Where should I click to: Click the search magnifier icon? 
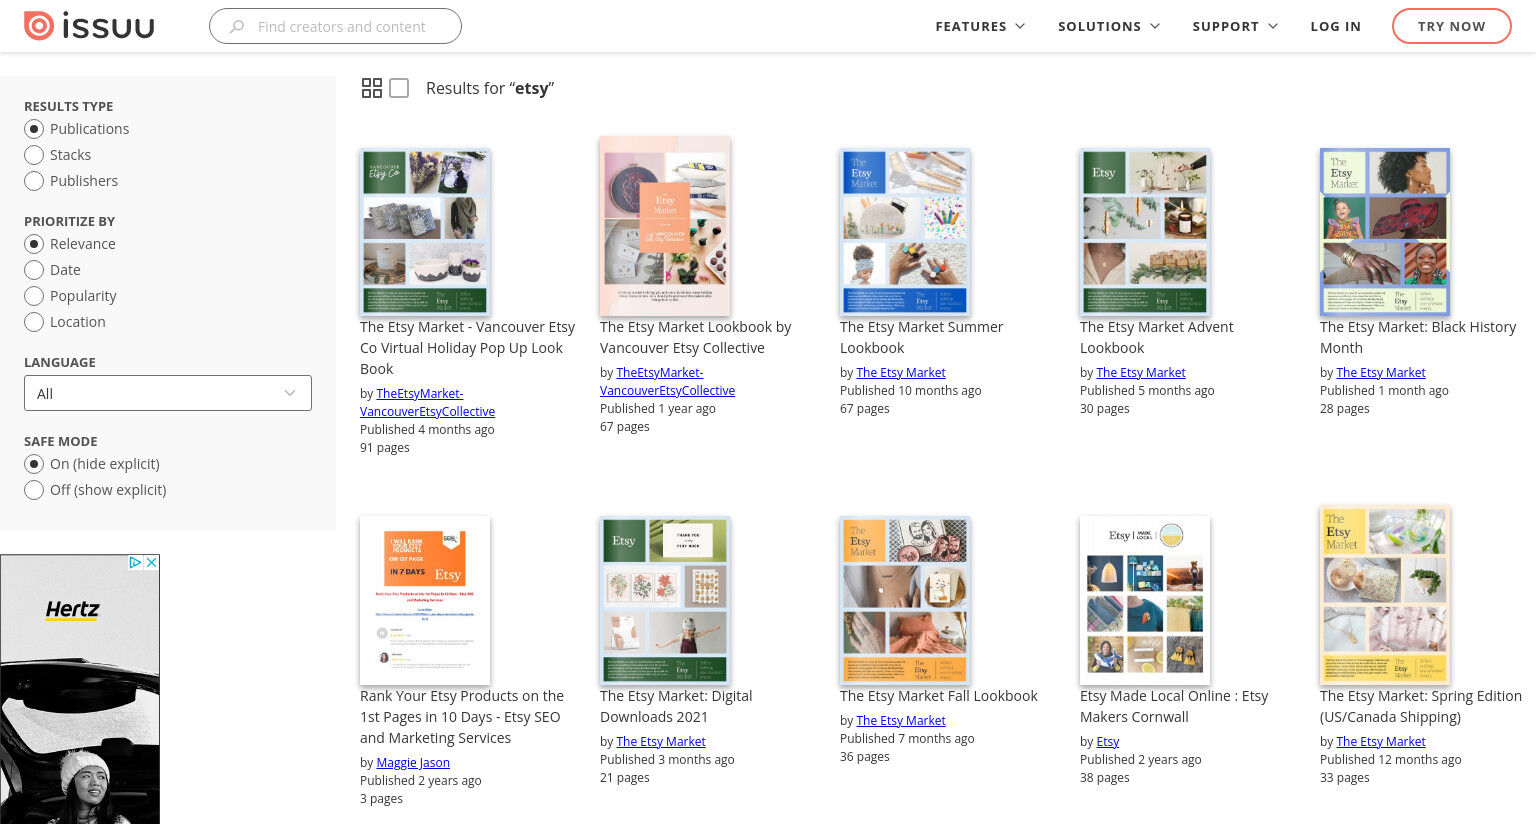click(237, 27)
